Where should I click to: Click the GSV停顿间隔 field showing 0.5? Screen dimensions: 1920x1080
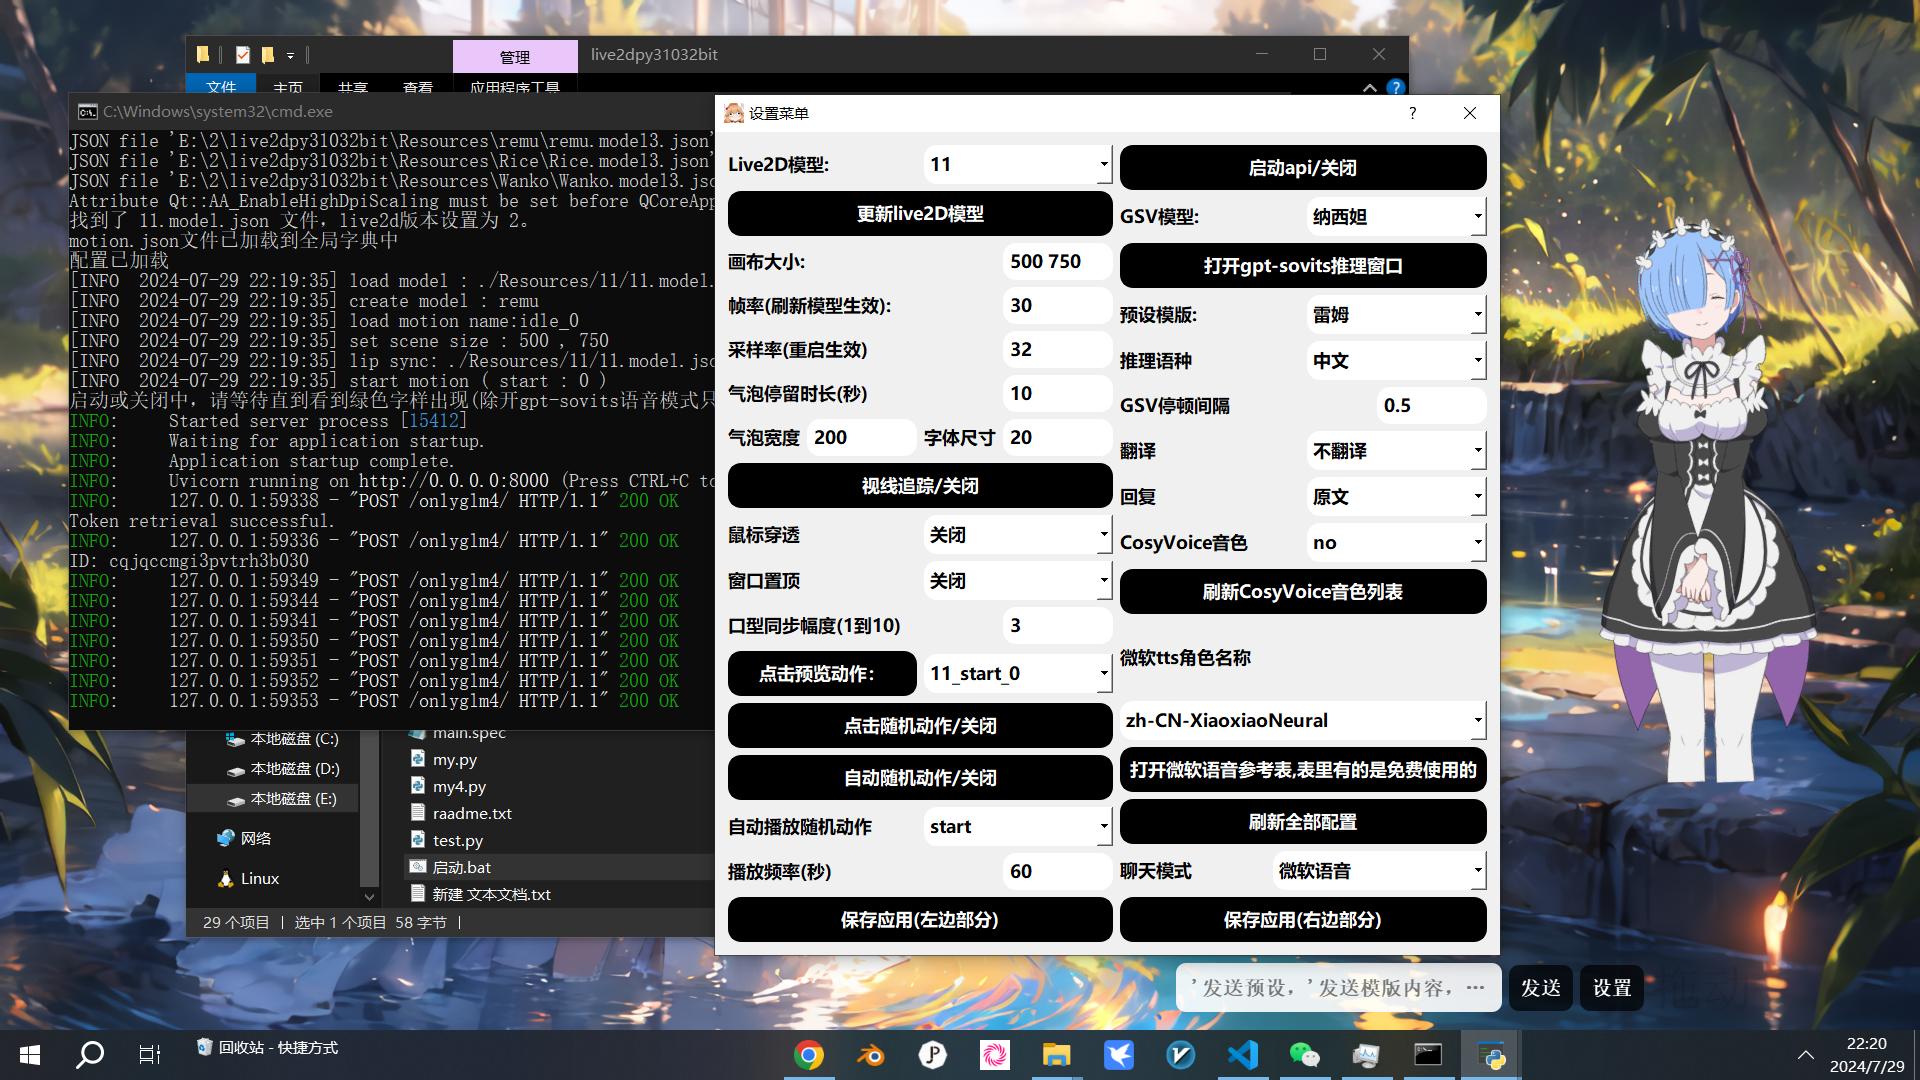click(1432, 405)
